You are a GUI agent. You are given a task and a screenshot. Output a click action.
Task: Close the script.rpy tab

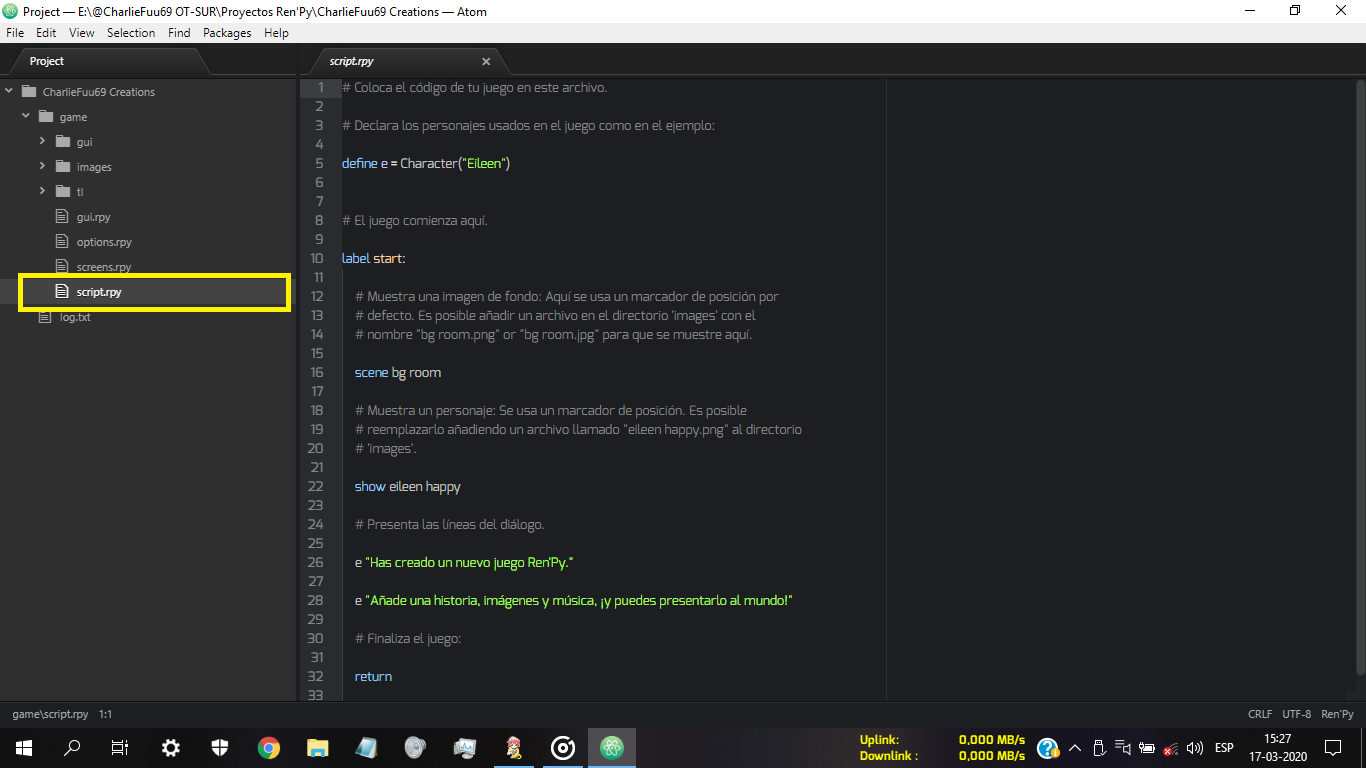pos(486,62)
